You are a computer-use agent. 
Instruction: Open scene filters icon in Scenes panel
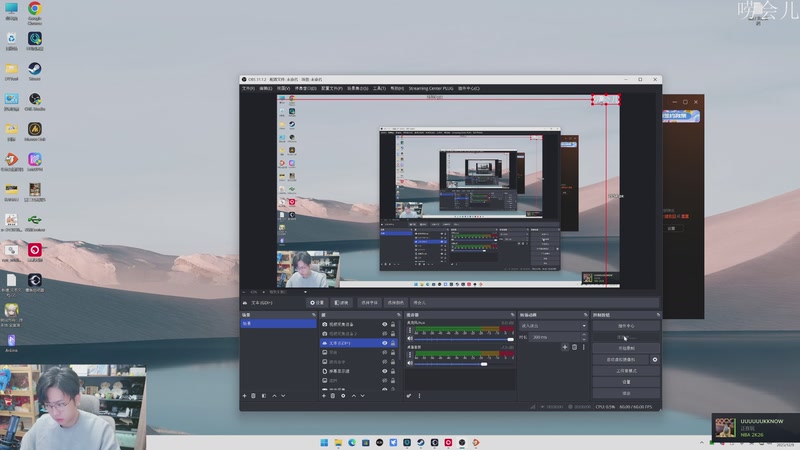pos(264,396)
